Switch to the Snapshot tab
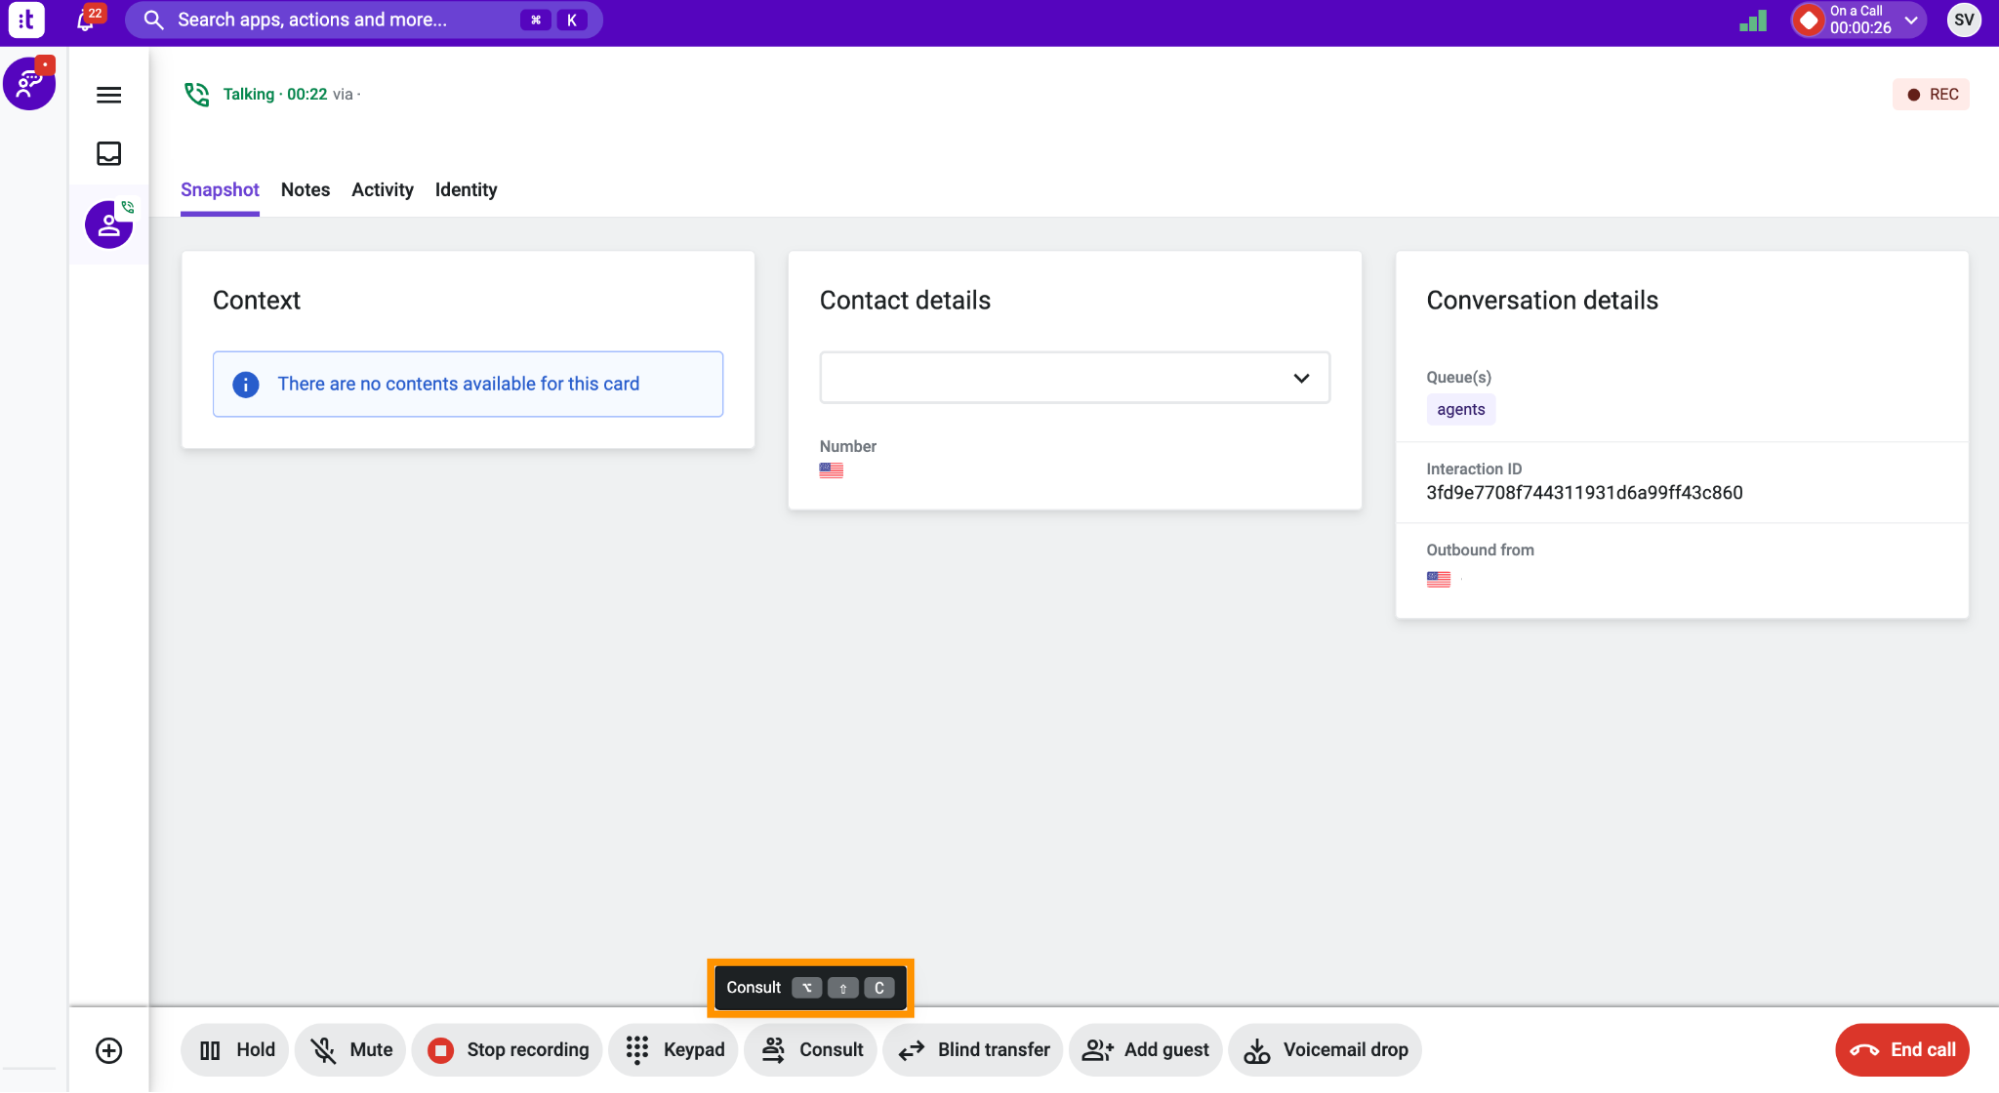The width and height of the screenshot is (1999, 1093). click(220, 190)
